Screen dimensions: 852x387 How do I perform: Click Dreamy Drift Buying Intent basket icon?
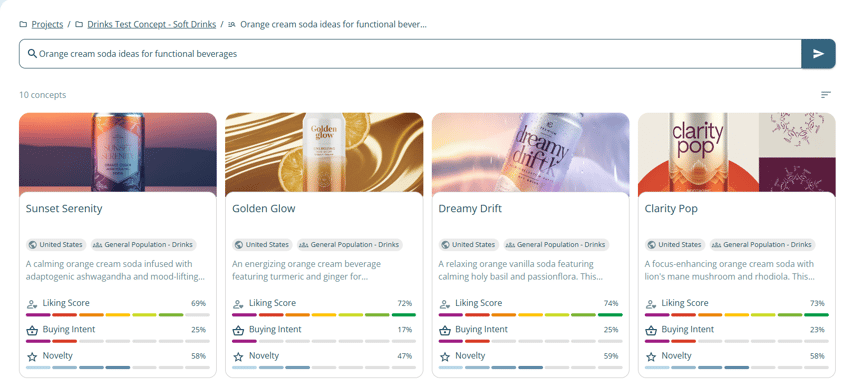point(444,330)
